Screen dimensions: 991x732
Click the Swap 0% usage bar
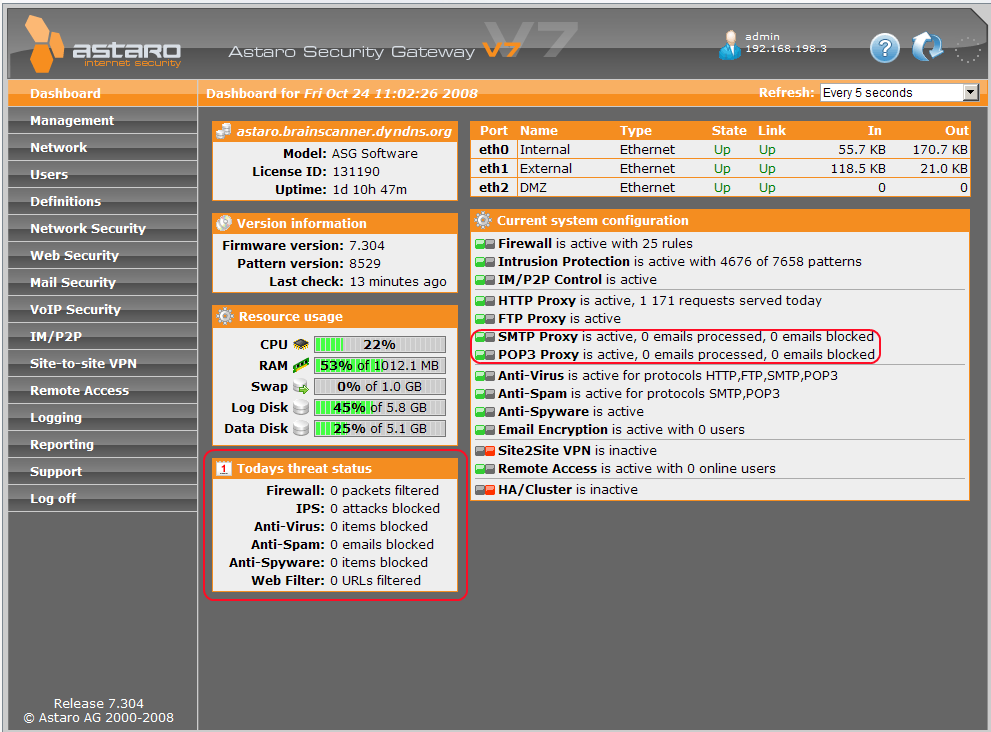pyautogui.click(x=380, y=386)
